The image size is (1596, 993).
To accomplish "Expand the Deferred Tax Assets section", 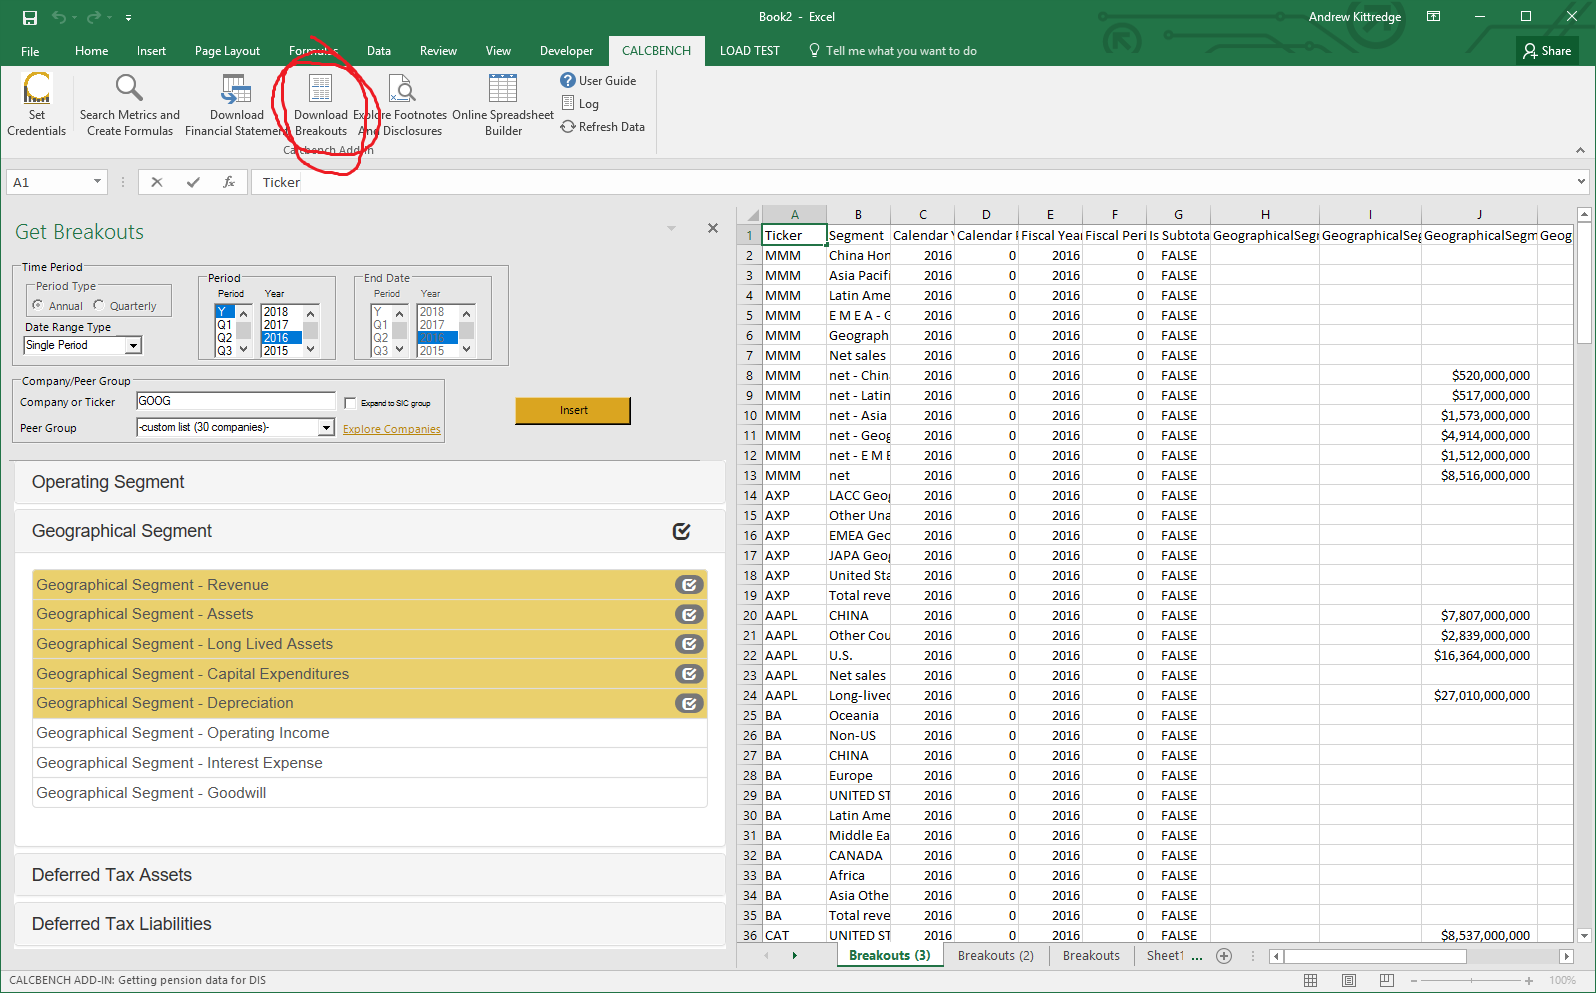I will [369, 875].
